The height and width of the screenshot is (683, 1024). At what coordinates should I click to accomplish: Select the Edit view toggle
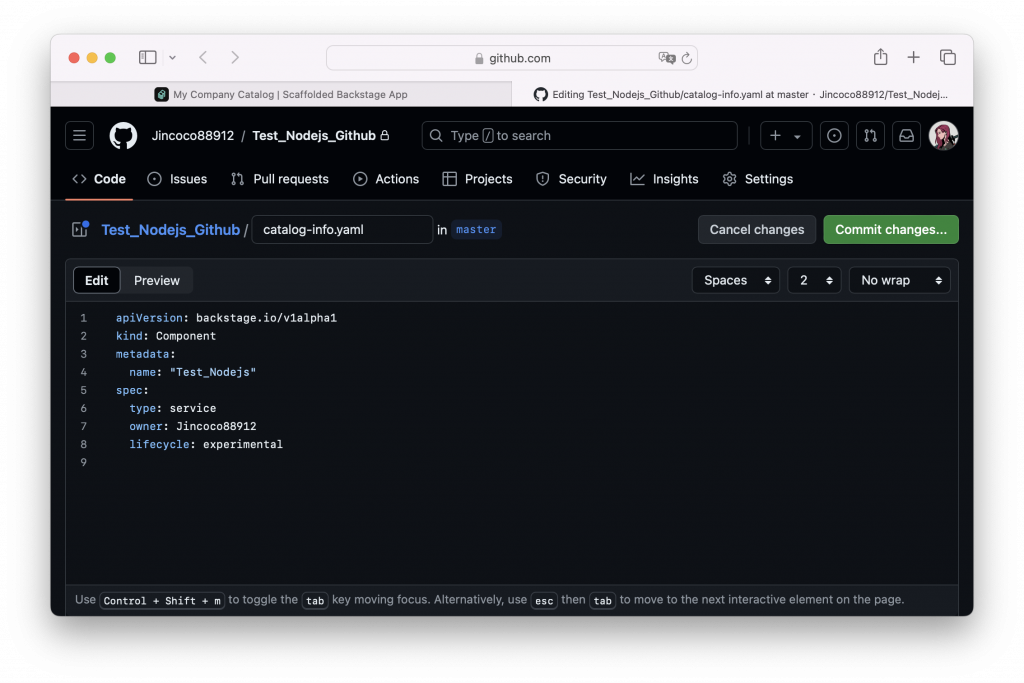coord(97,280)
